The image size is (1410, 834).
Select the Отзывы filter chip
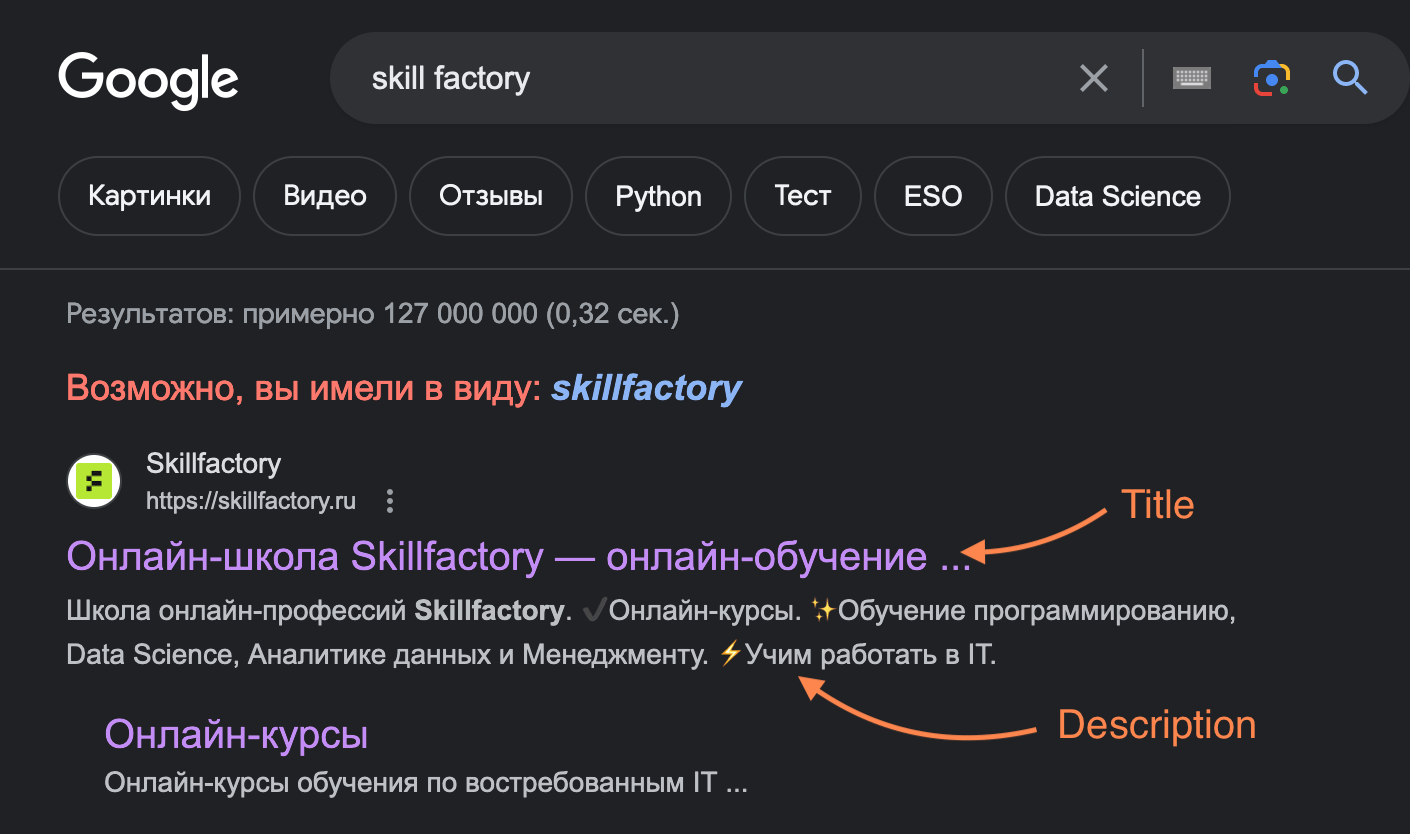(491, 195)
